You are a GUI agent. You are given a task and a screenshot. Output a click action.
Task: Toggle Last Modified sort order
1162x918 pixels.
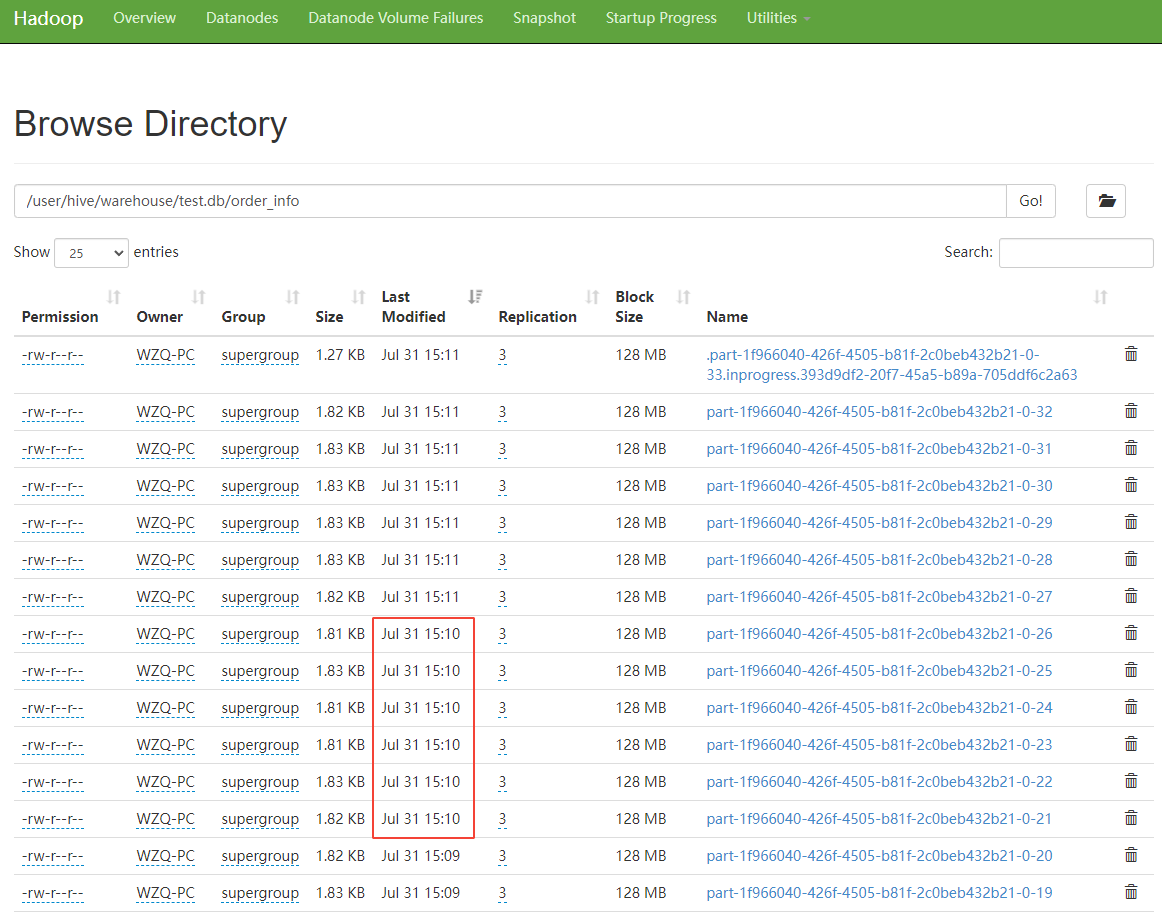tap(432, 307)
